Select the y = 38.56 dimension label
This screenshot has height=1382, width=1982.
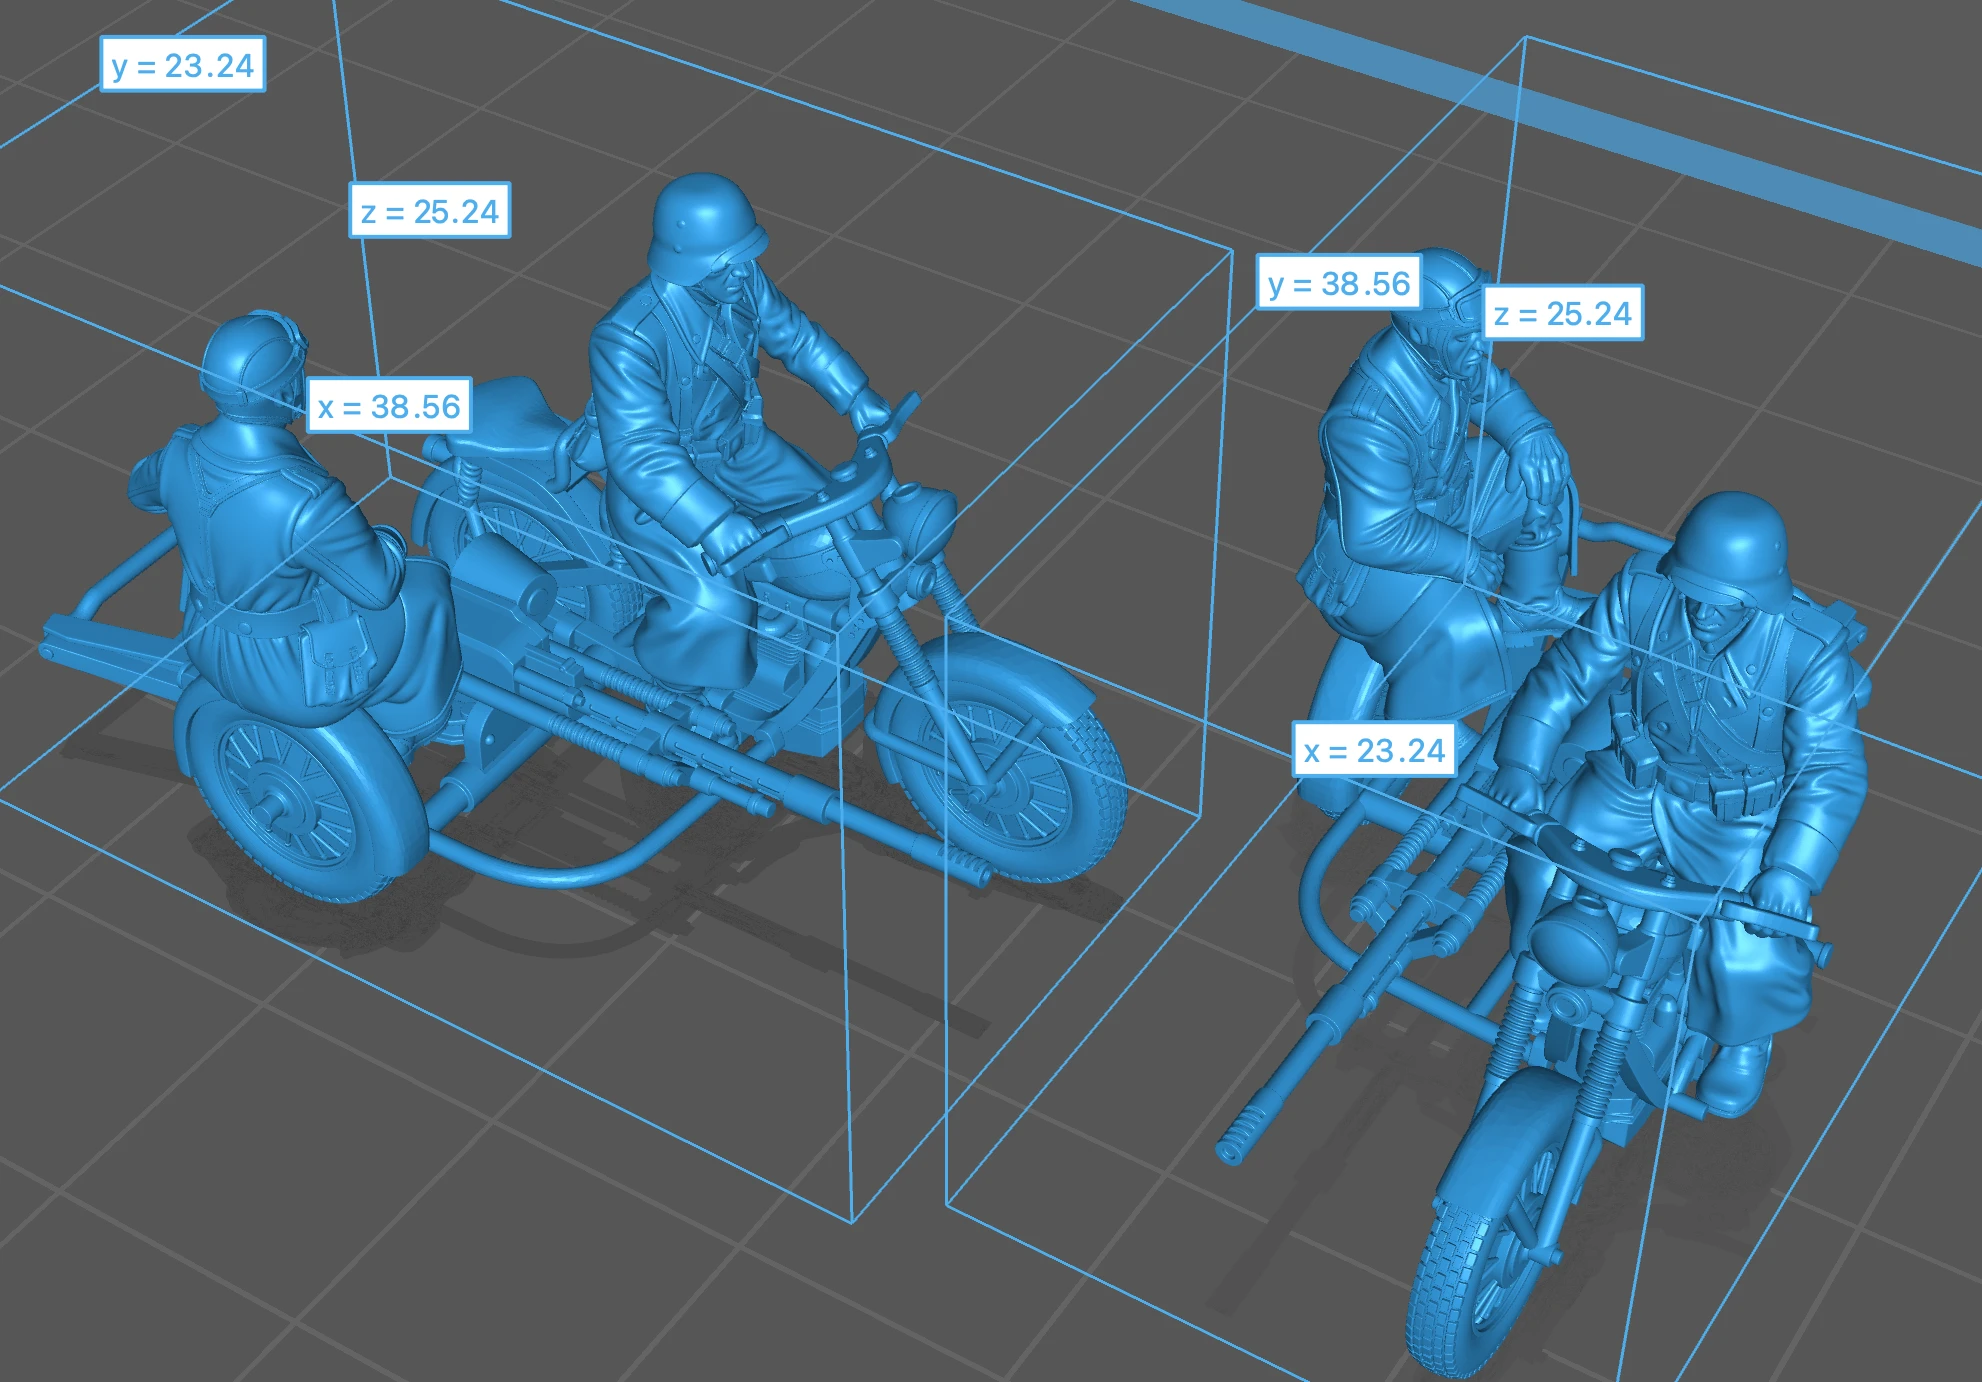tap(1339, 283)
